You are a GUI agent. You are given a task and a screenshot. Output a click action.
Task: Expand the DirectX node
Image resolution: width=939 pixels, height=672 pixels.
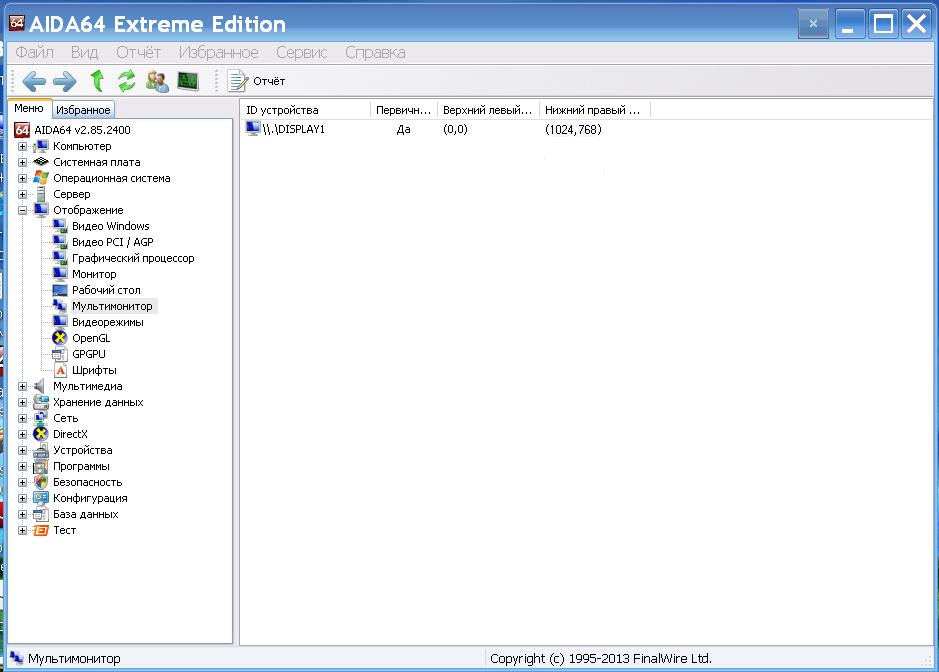(22, 434)
